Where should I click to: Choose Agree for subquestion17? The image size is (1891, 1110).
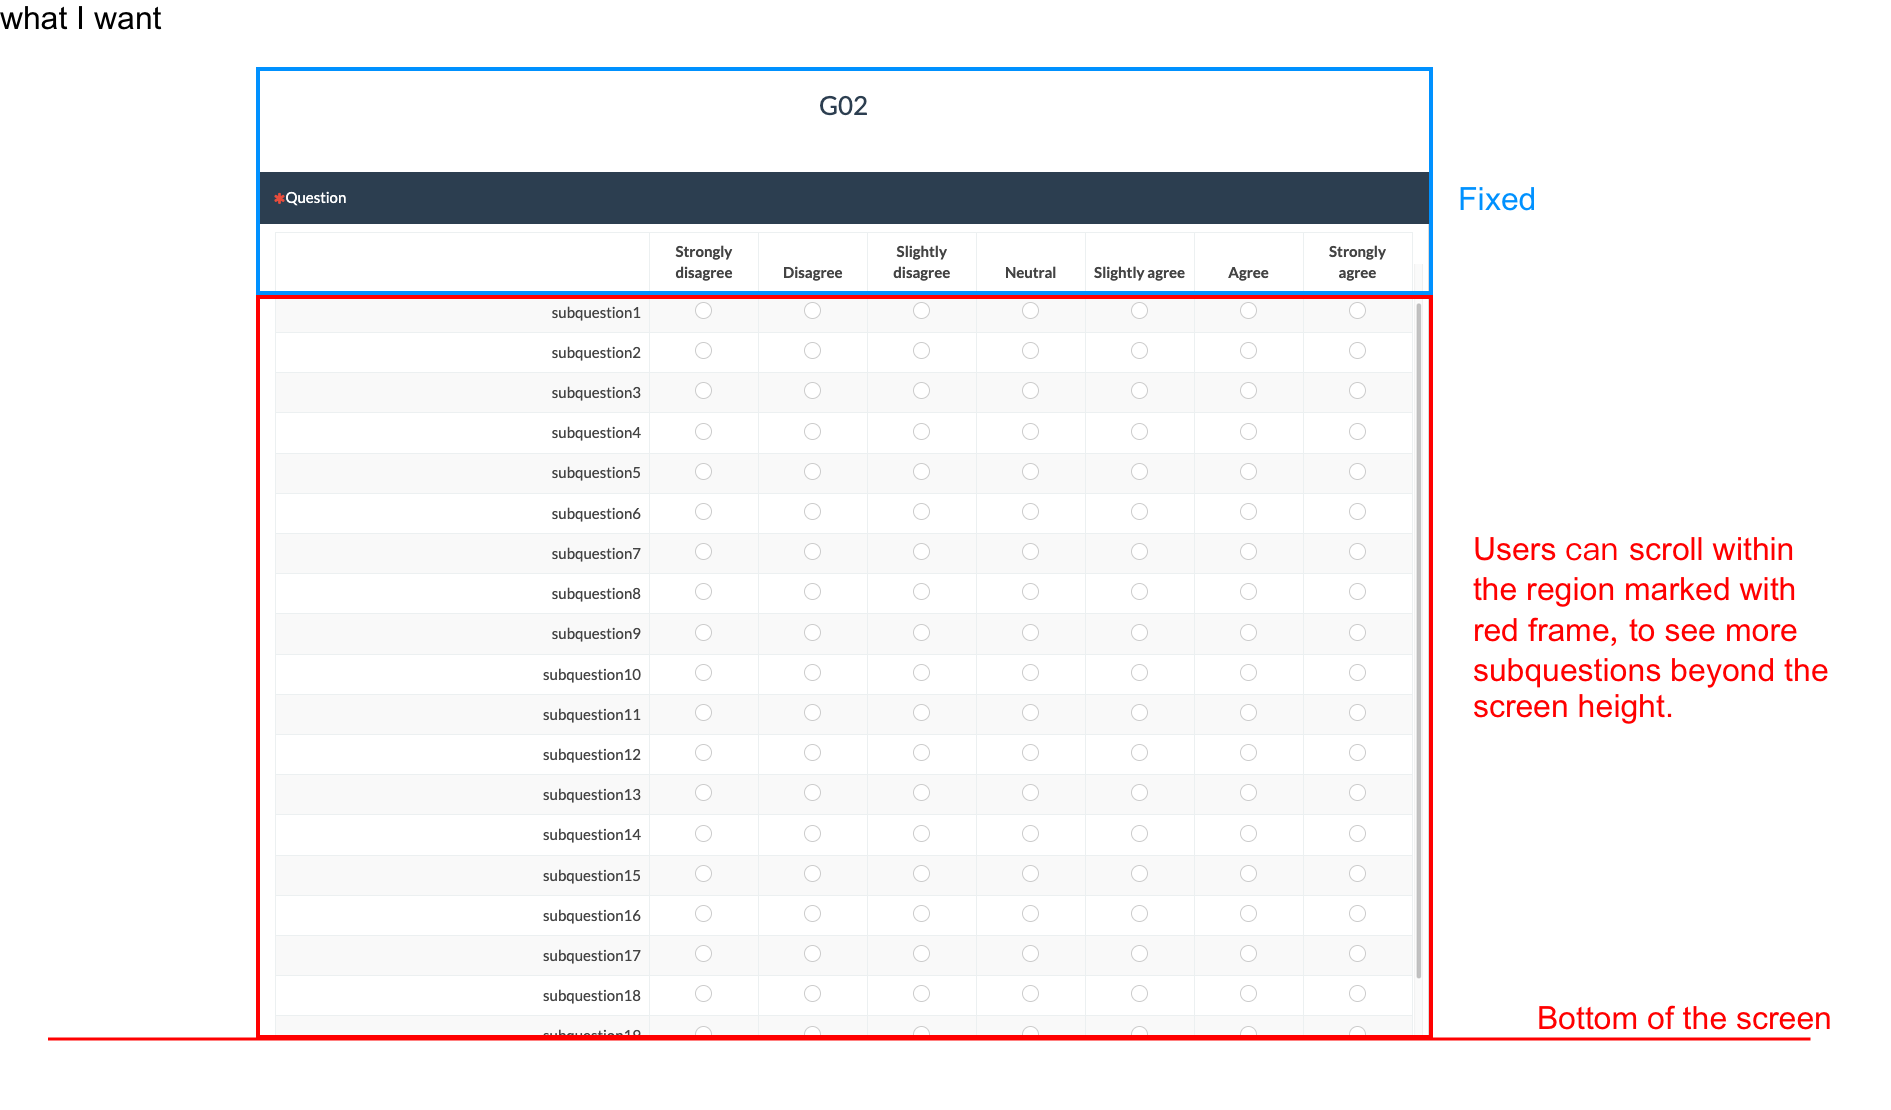[1248, 954]
